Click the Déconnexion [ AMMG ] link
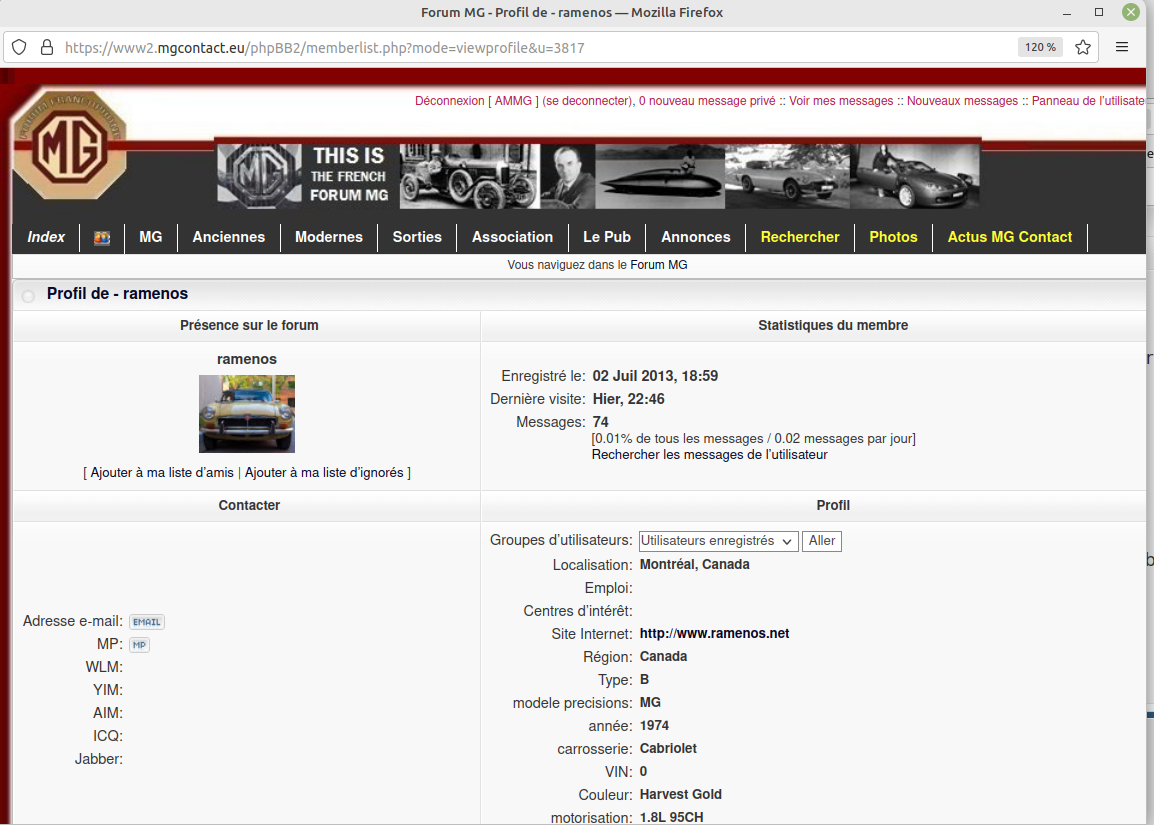This screenshot has height=825, width=1154. pos(523,101)
